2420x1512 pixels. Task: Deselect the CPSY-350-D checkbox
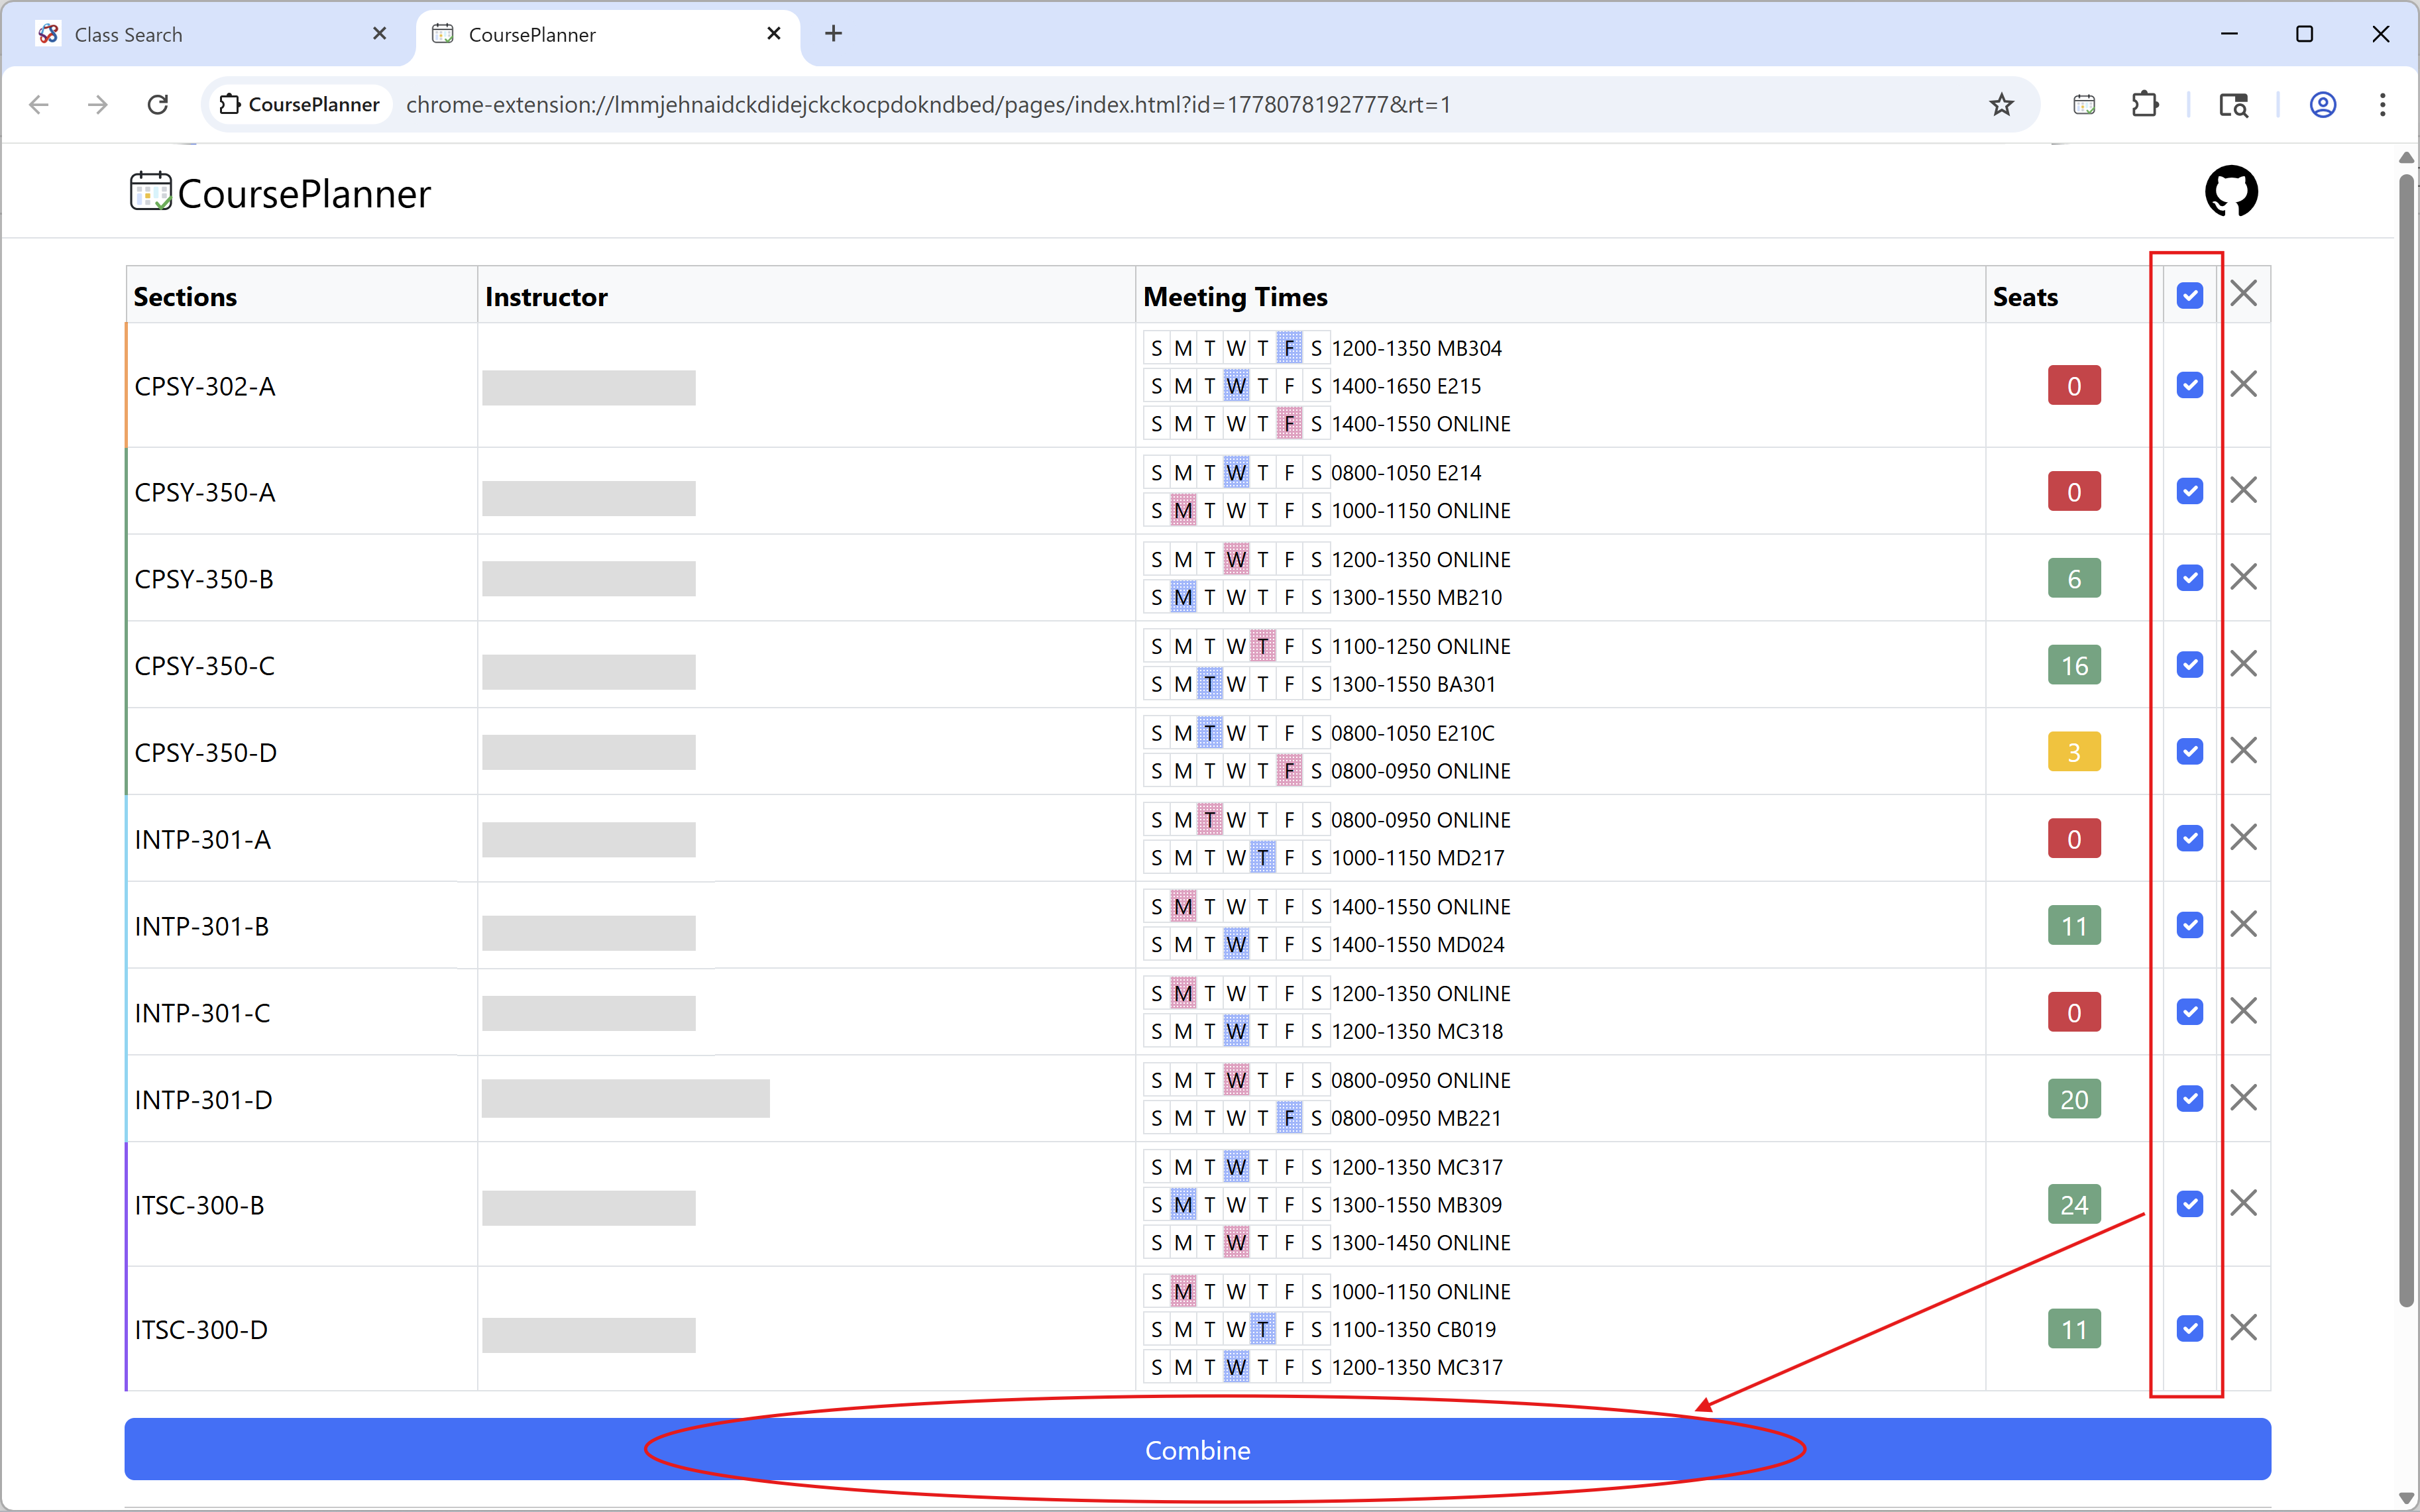pyautogui.click(x=2189, y=752)
